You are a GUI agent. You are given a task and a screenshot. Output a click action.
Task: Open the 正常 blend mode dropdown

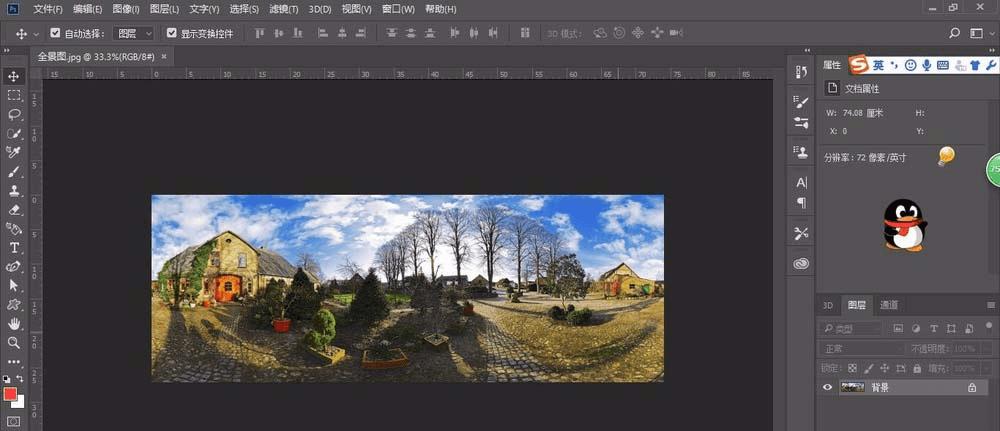(x=860, y=349)
